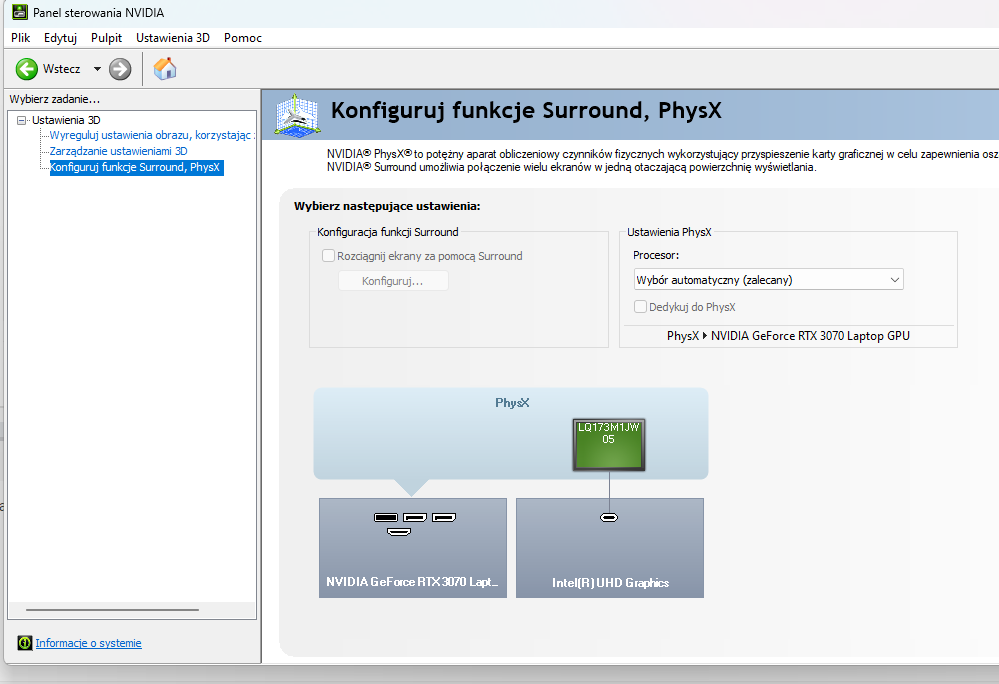Select the LQ173M1JW05 display thumbnail
This screenshot has height=684, width=999.
tap(608, 445)
